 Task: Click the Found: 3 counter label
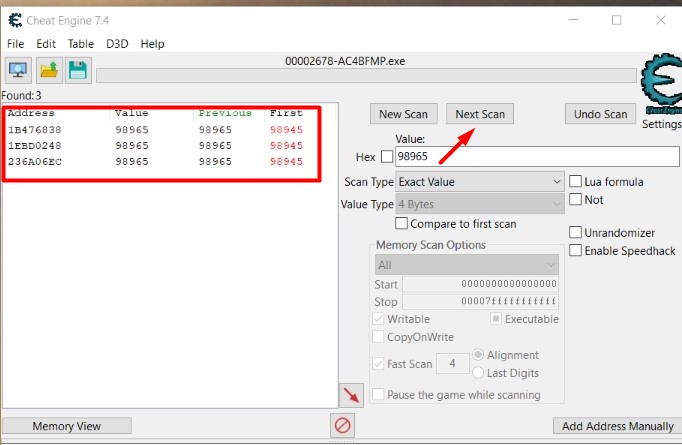tap(21, 95)
